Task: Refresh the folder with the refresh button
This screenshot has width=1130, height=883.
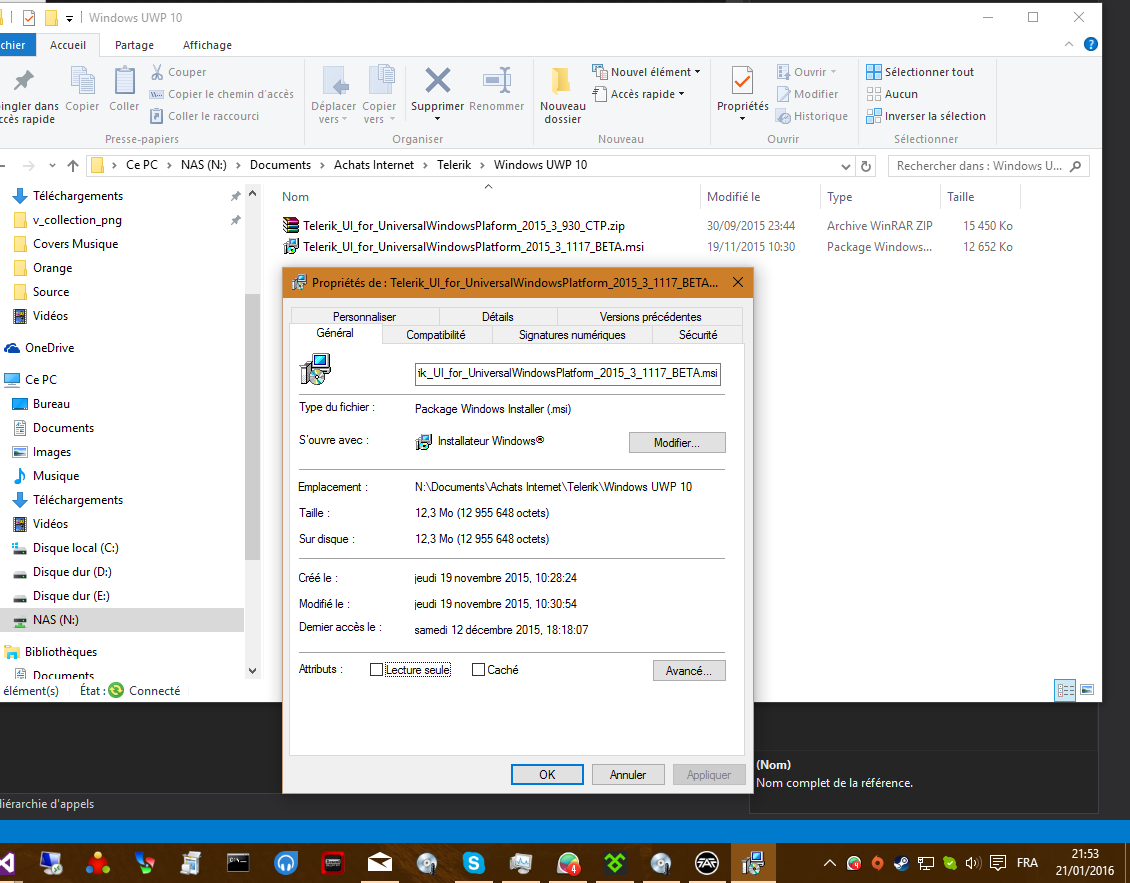Action: (x=866, y=166)
